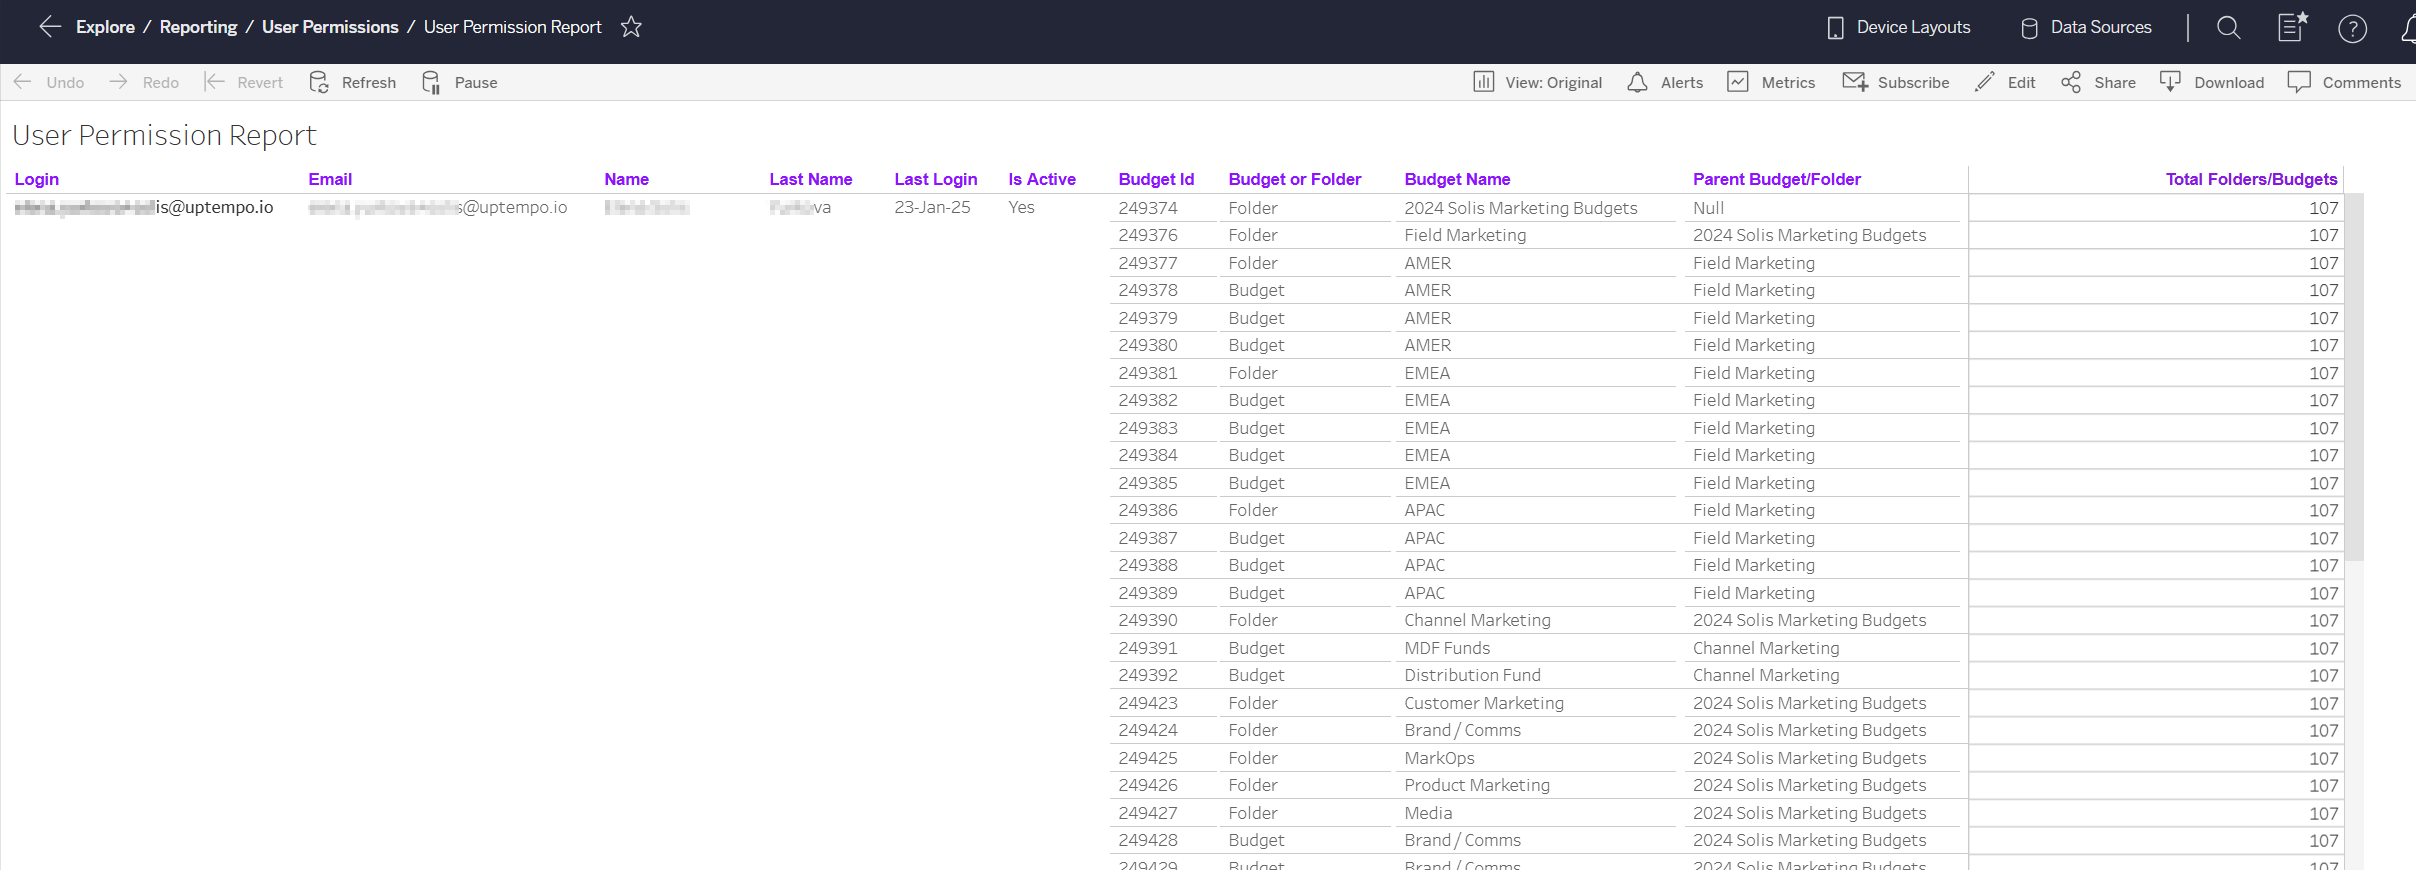
Task: Select the MarkOps budget name
Action: click(1439, 758)
